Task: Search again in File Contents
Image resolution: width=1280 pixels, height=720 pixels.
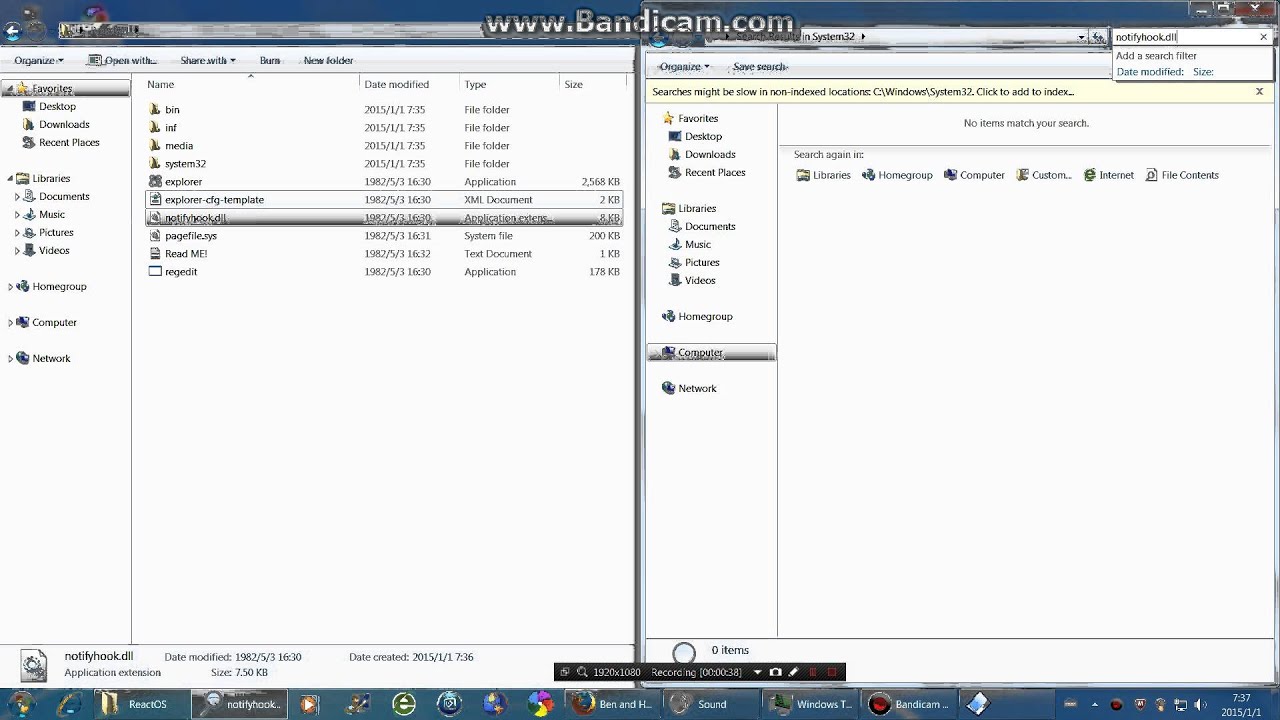Action: 1182,175
